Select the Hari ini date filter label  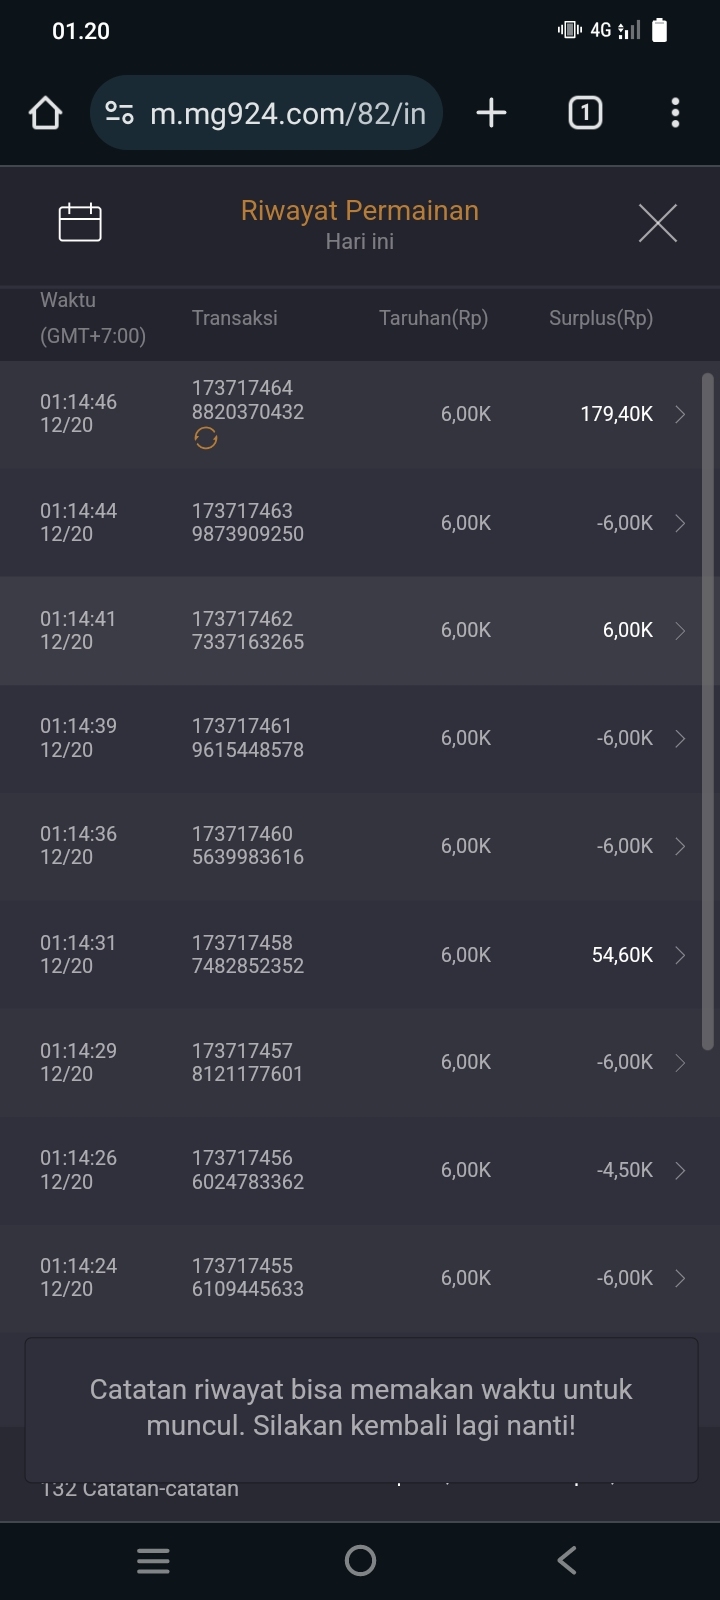(x=359, y=241)
